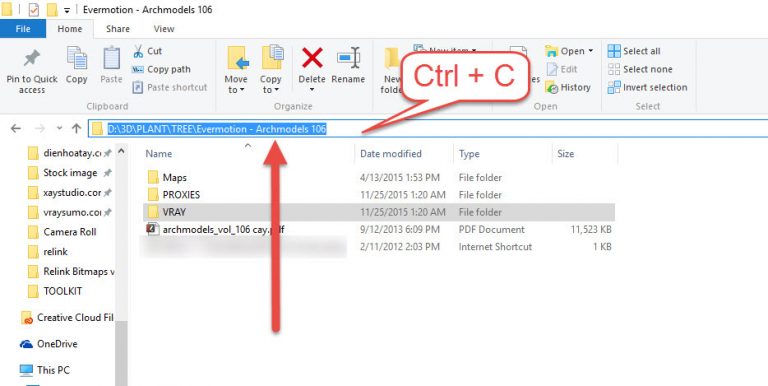Click Edit in the Open group

(x=562, y=70)
